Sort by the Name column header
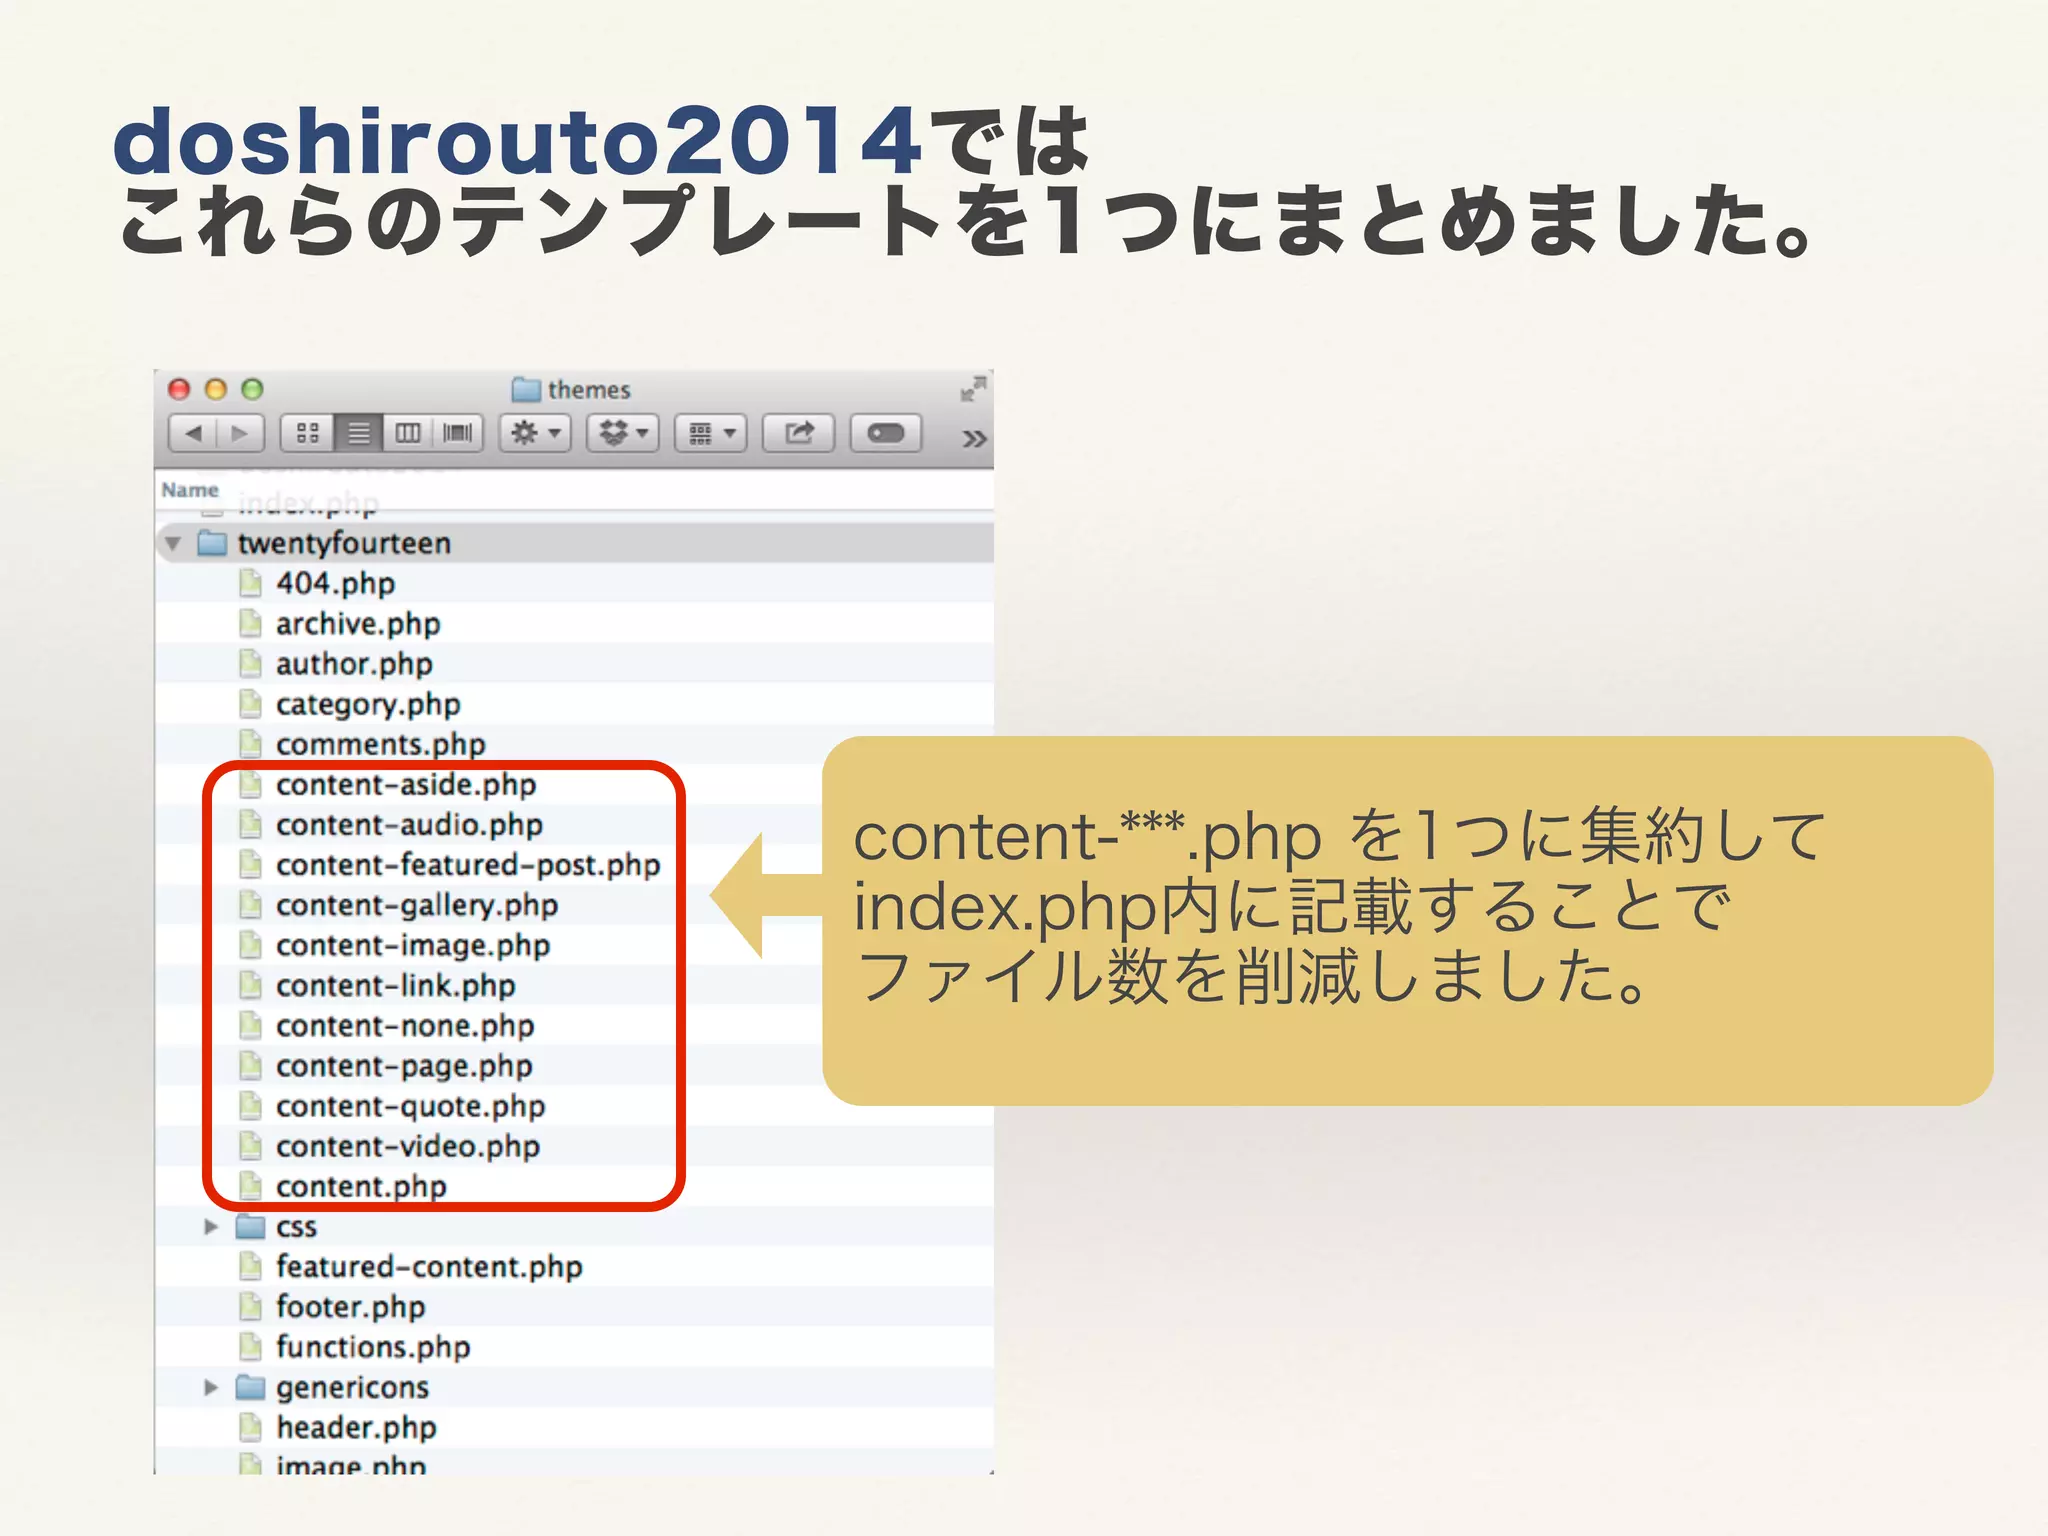The image size is (2048, 1536). pyautogui.click(x=190, y=490)
